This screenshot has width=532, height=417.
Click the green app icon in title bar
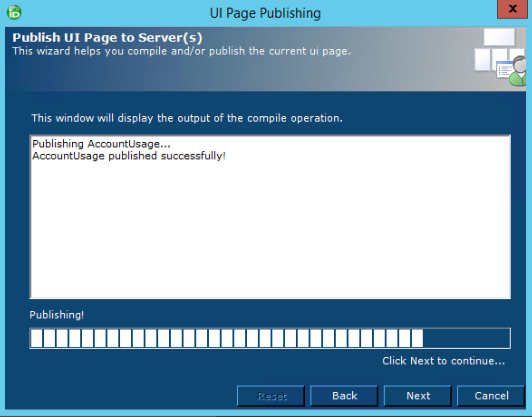[14, 13]
